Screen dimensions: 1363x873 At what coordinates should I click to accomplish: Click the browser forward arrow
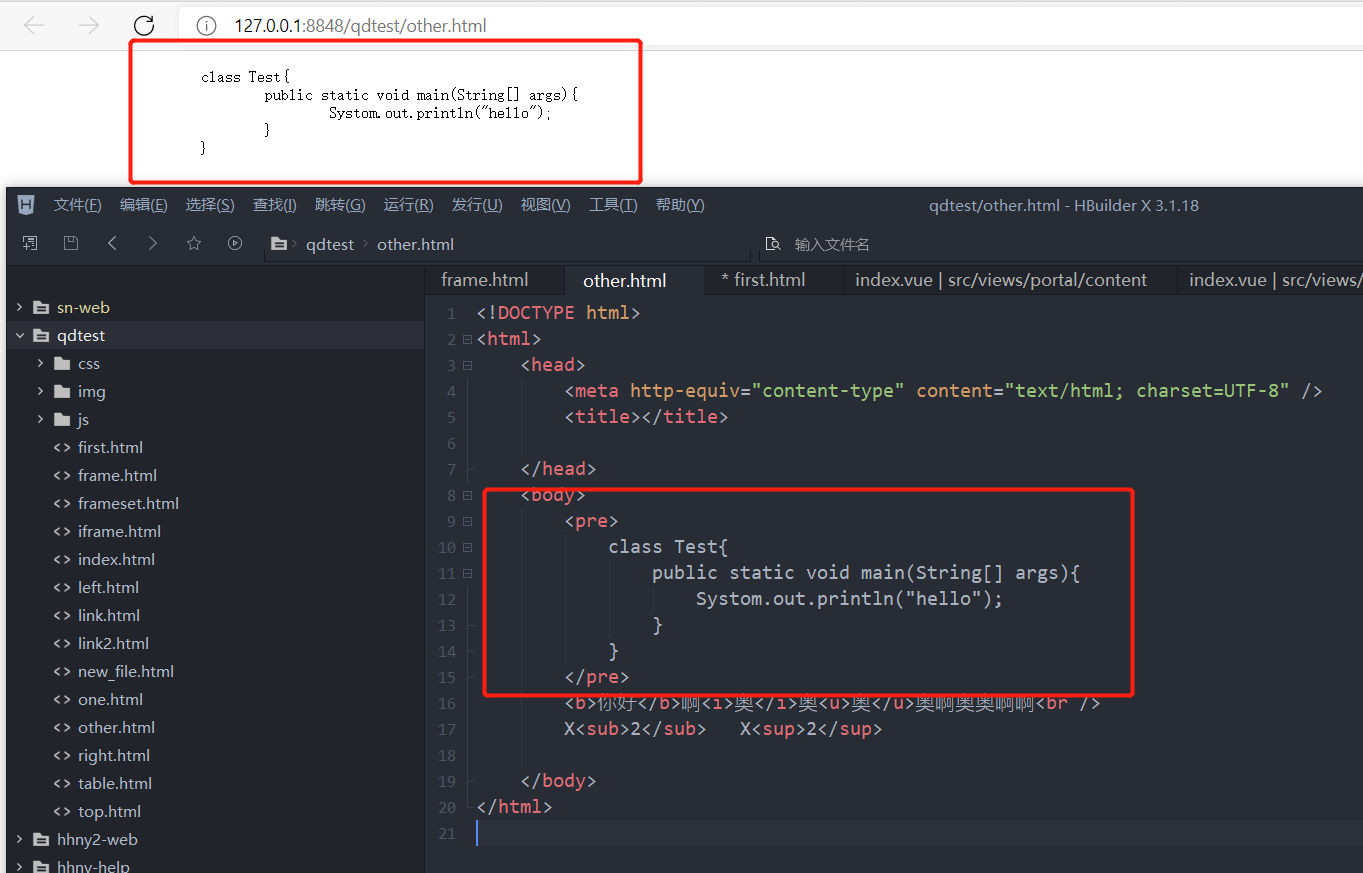coord(89,25)
